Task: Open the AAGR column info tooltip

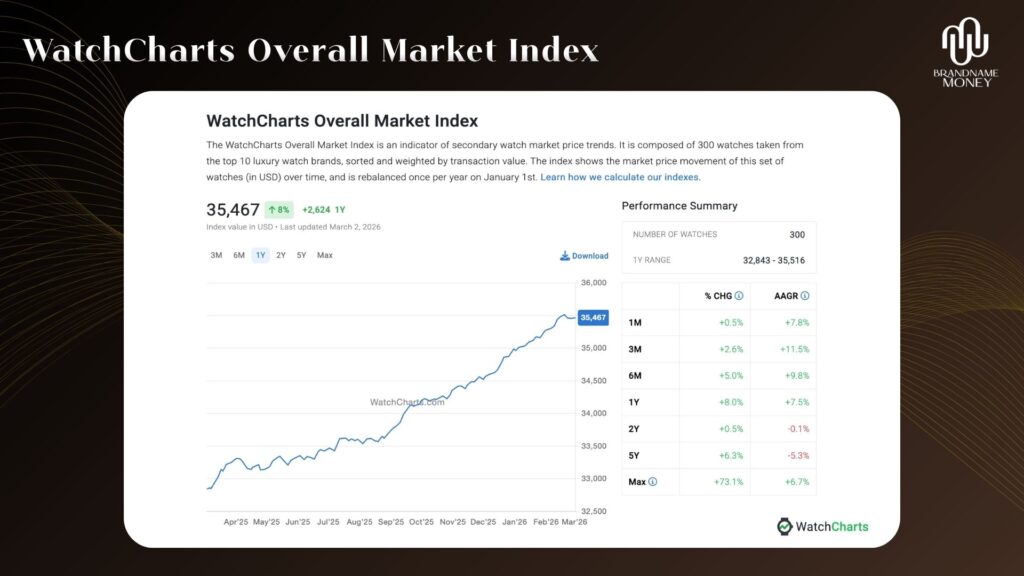Action: [x=805, y=296]
